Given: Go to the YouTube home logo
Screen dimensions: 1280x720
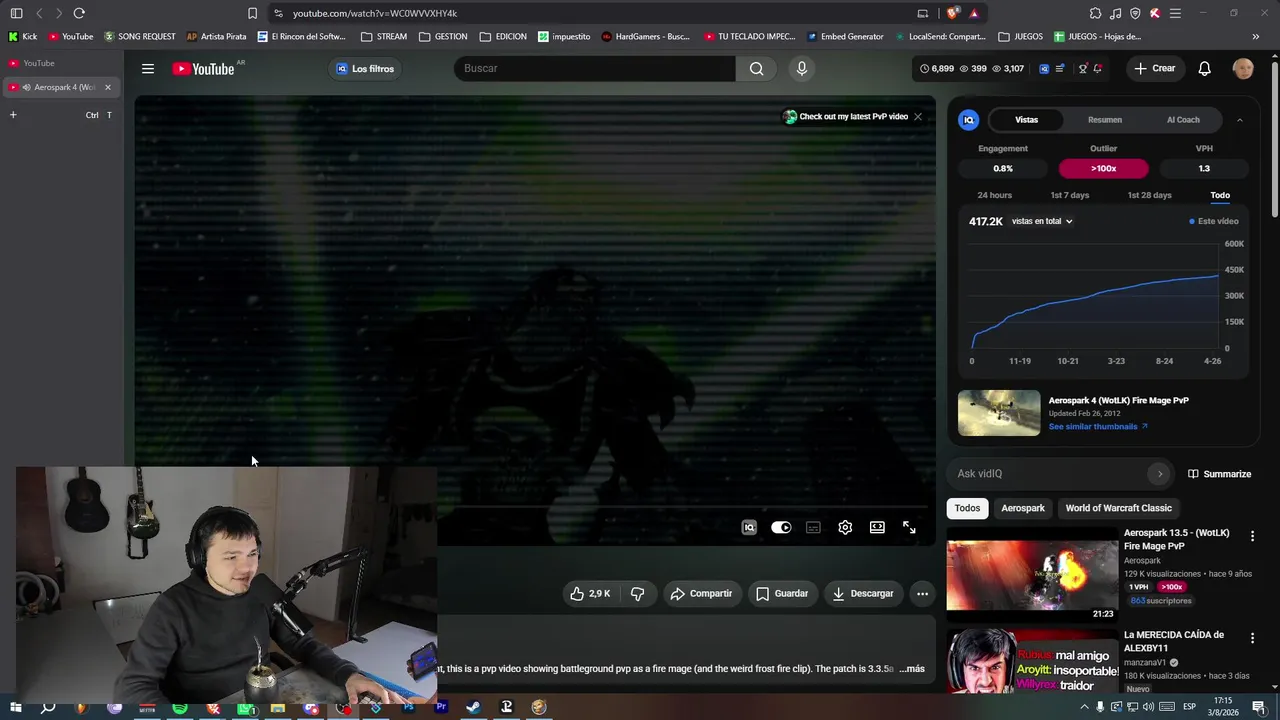Looking at the screenshot, I should 203,69.
